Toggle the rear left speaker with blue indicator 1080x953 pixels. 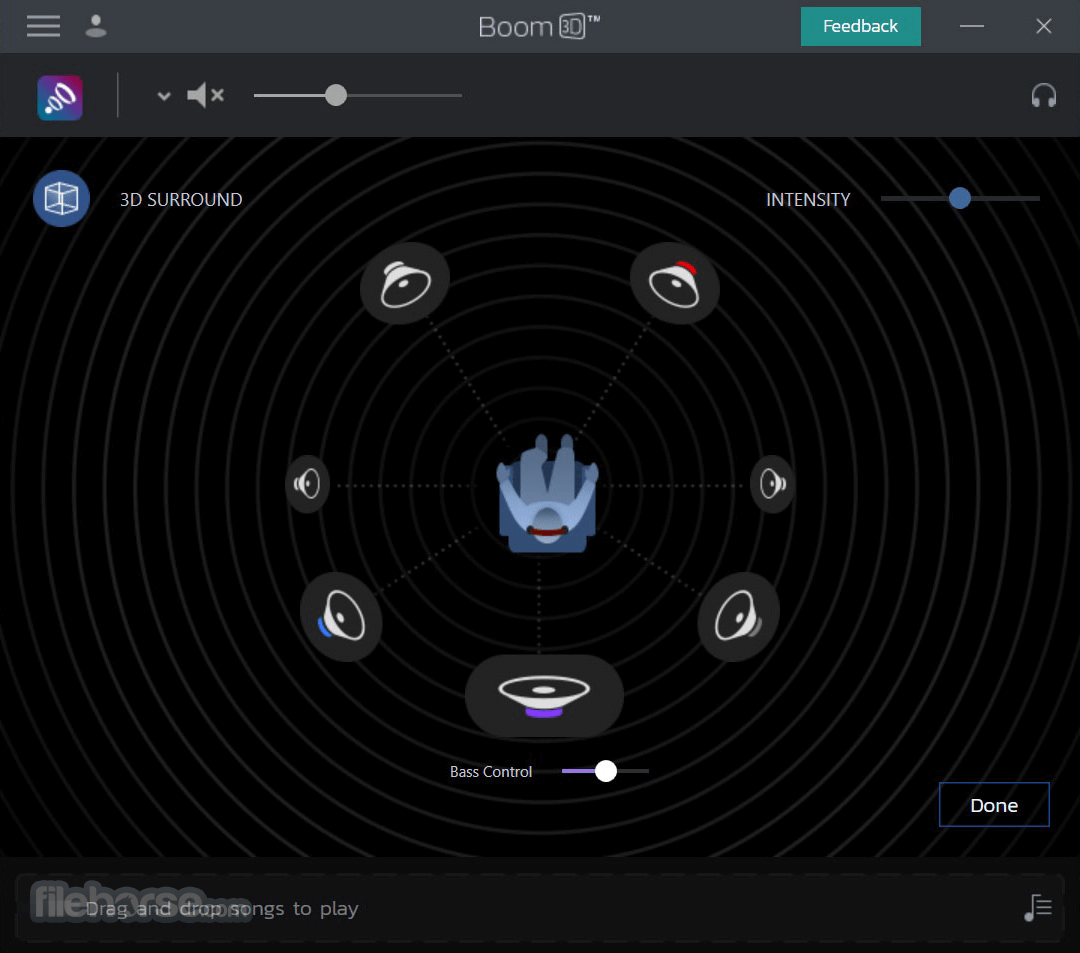[x=342, y=617]
